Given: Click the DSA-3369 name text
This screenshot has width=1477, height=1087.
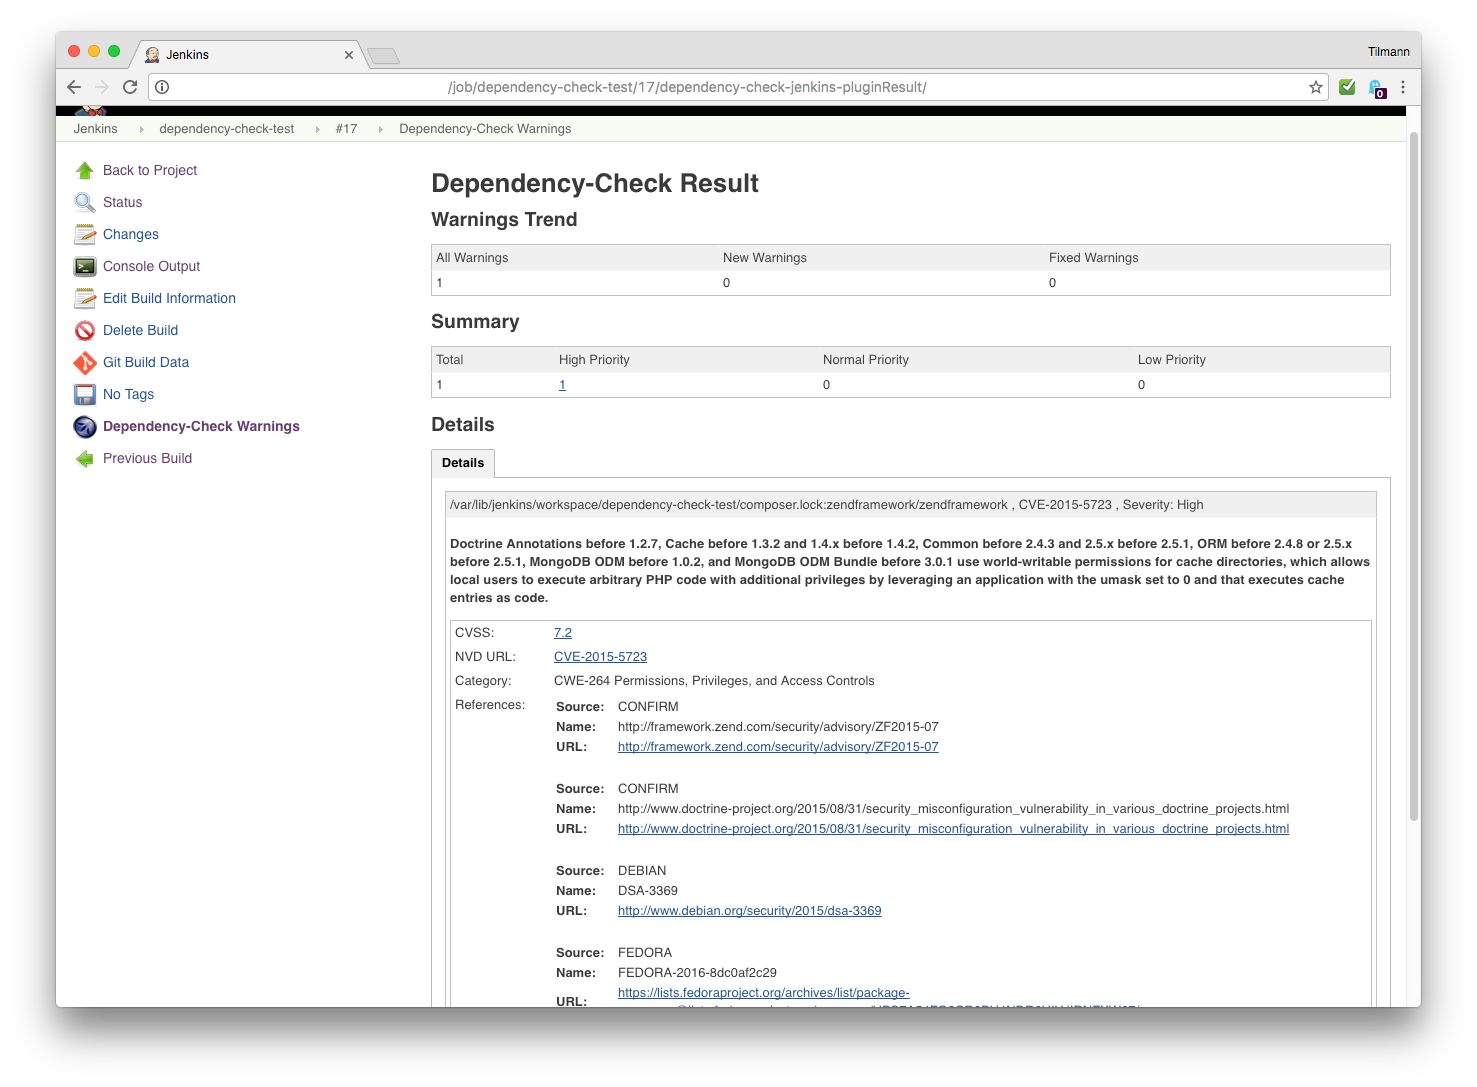Looking at the screenshot, I should [647, 891].
